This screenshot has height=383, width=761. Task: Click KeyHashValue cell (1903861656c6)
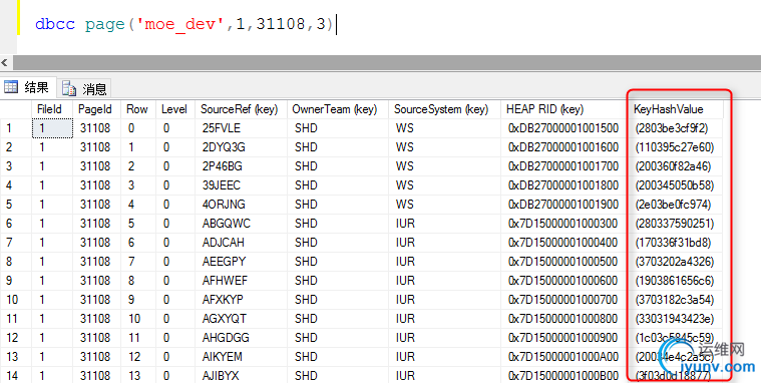click(675, 281)
